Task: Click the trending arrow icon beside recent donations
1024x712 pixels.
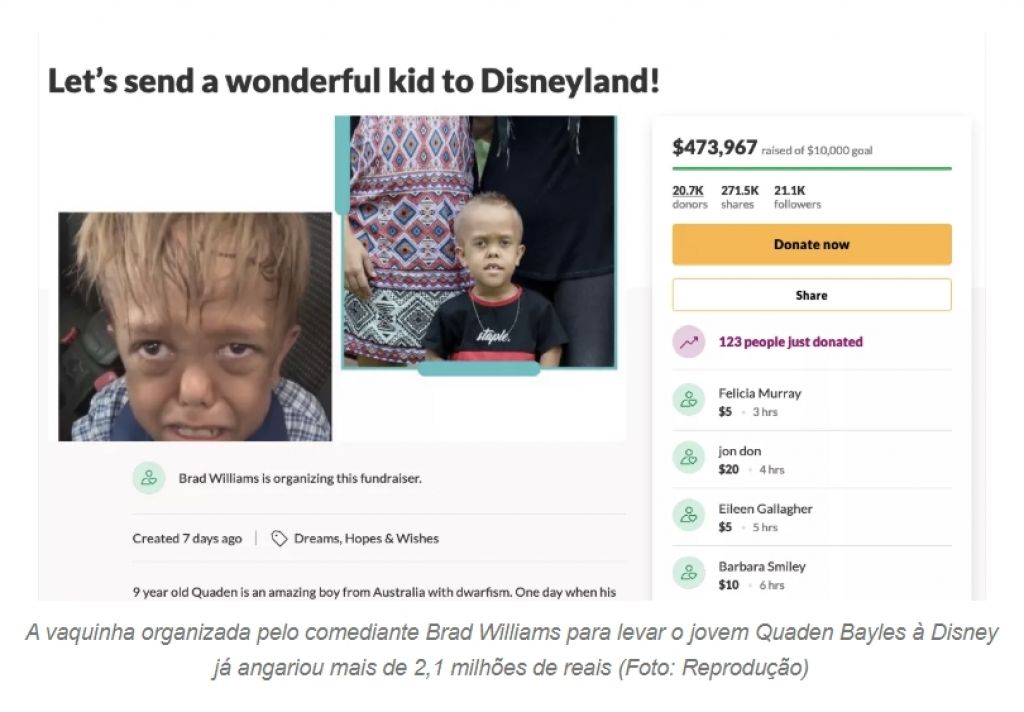Action: coord(689,342)
